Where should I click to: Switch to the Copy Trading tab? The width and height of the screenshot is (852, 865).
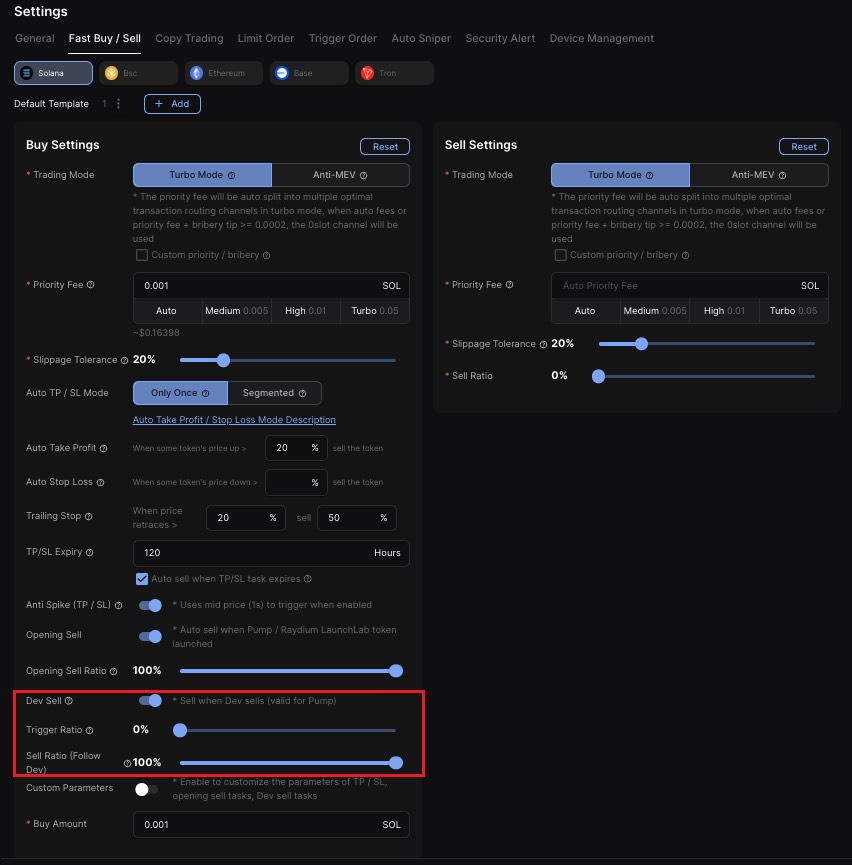(x=189, y=38)
